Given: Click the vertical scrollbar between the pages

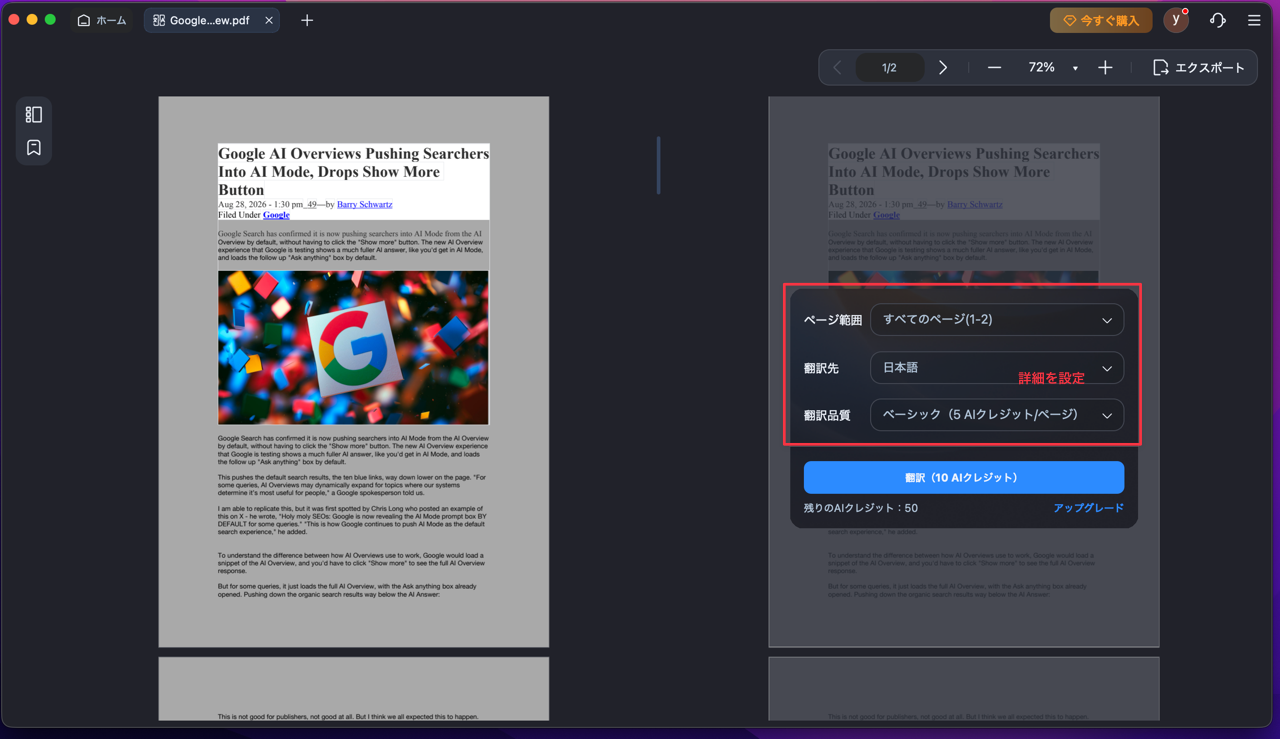Looking at the screenshot, I should coord(658,165).
